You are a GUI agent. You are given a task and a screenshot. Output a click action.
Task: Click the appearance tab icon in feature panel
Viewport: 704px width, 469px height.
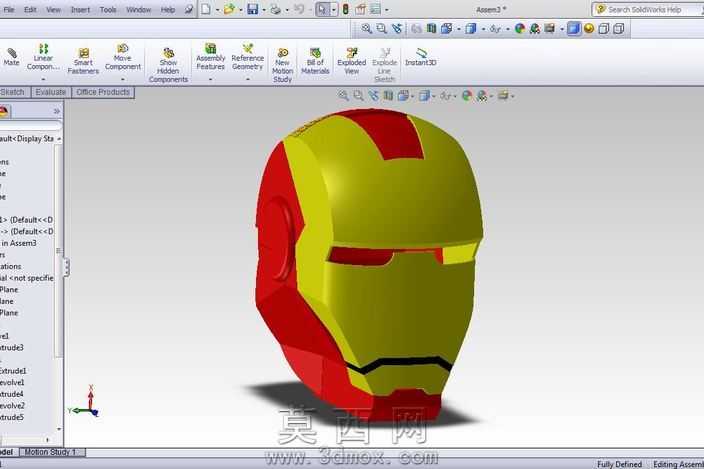[x=4, y=111]
